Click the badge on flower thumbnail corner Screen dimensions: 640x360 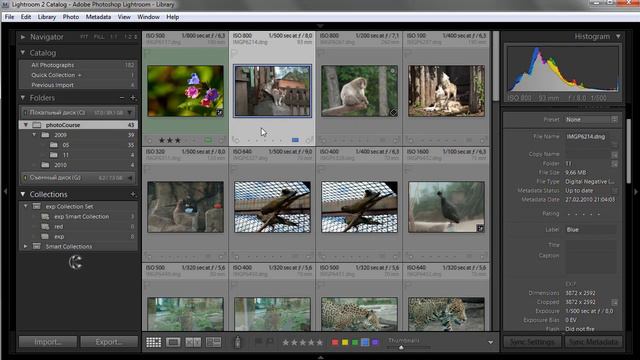(220, 113)
